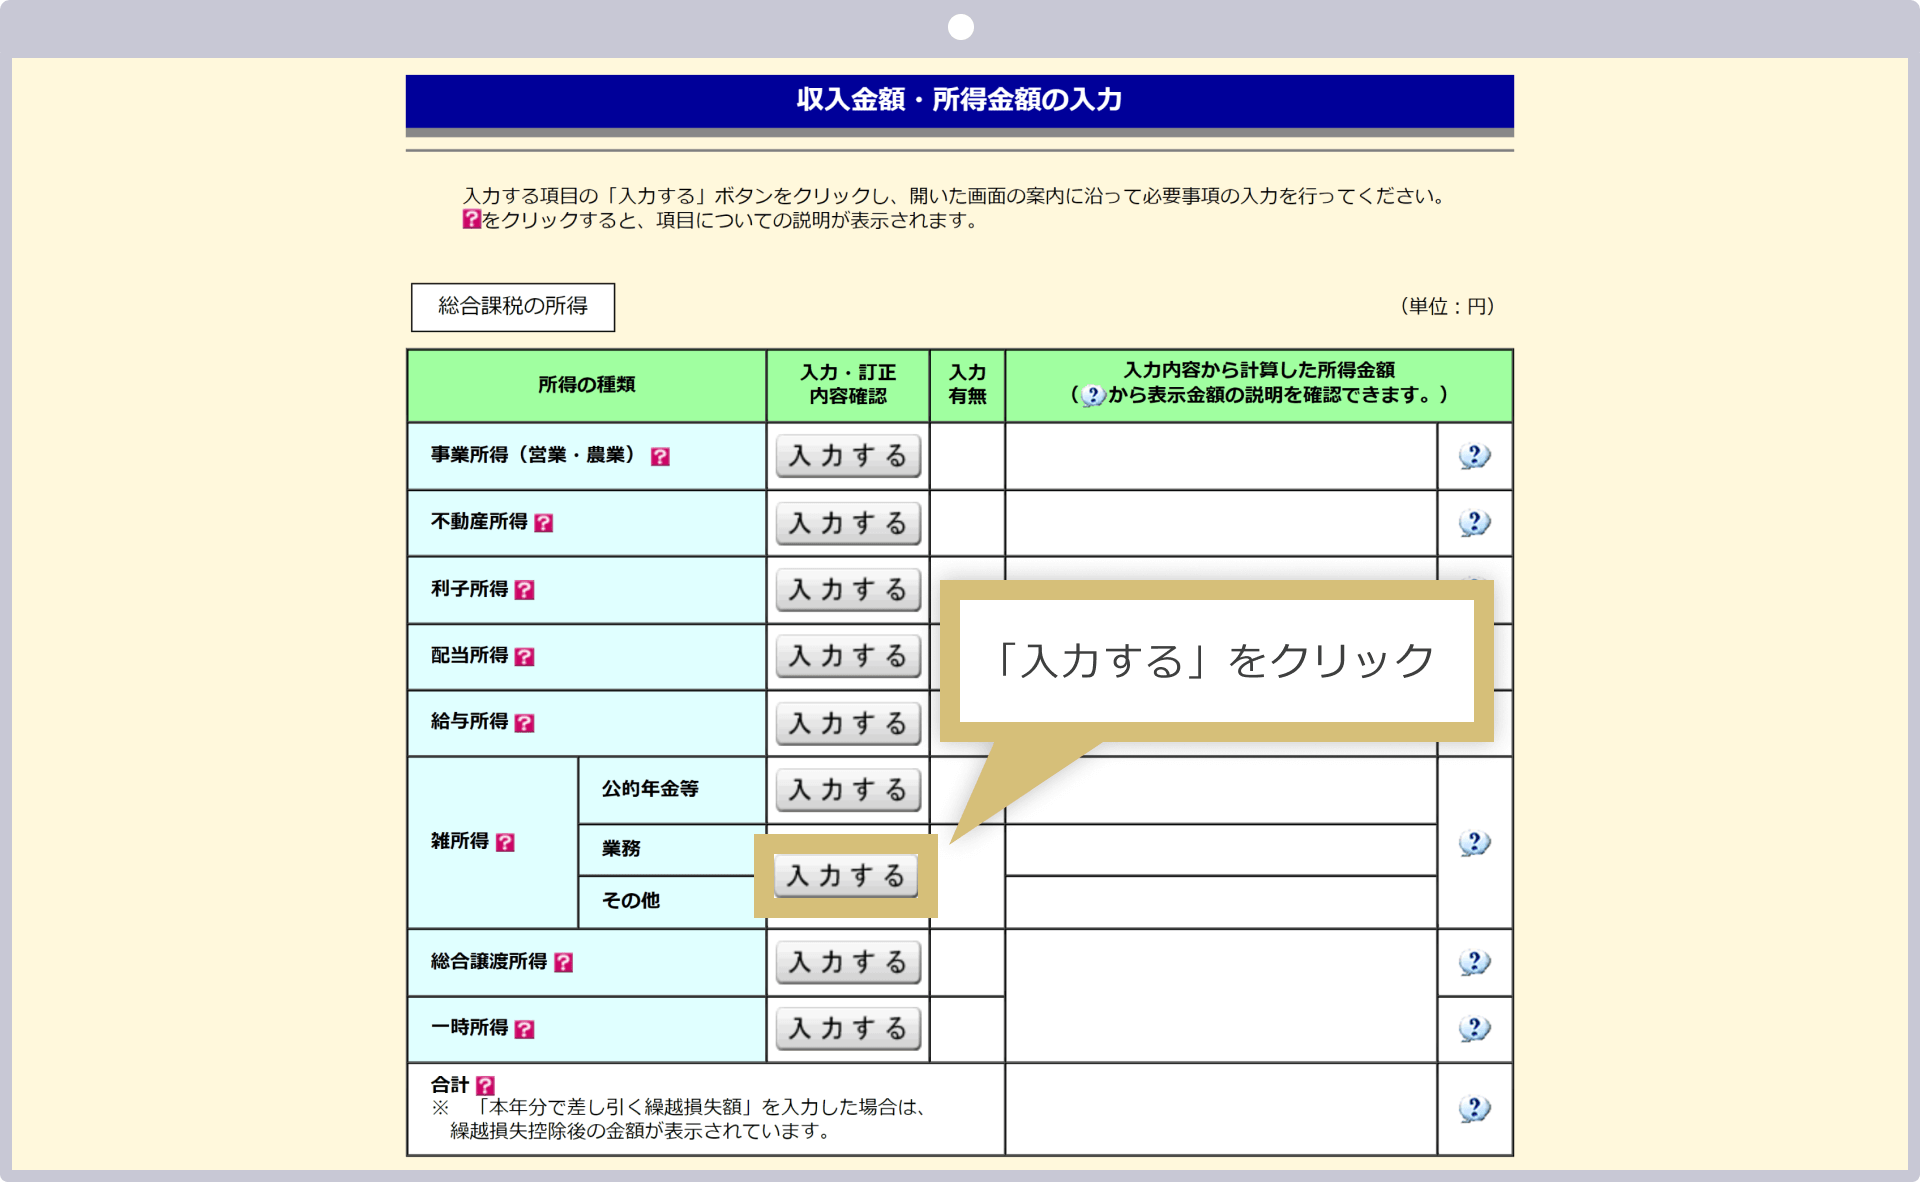
Task: Open help icon beside 配当所得
Action: coord(524,657)
